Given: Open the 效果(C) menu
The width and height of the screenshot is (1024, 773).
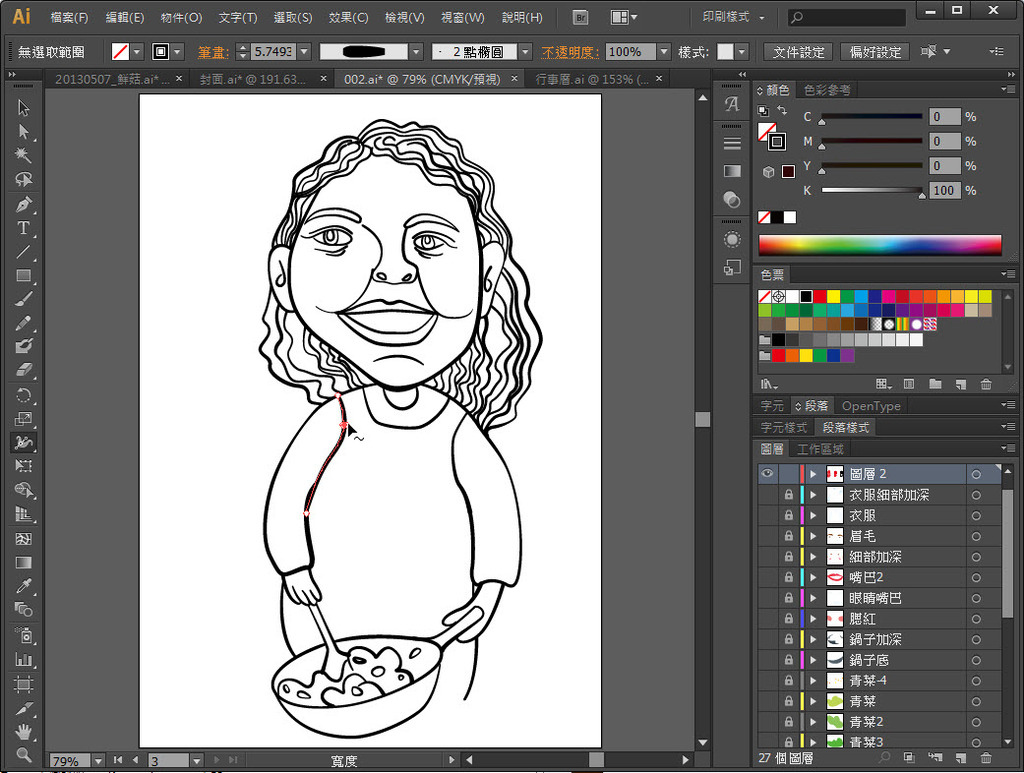Looking at the screenshot, I should click(x=348, y=18).
